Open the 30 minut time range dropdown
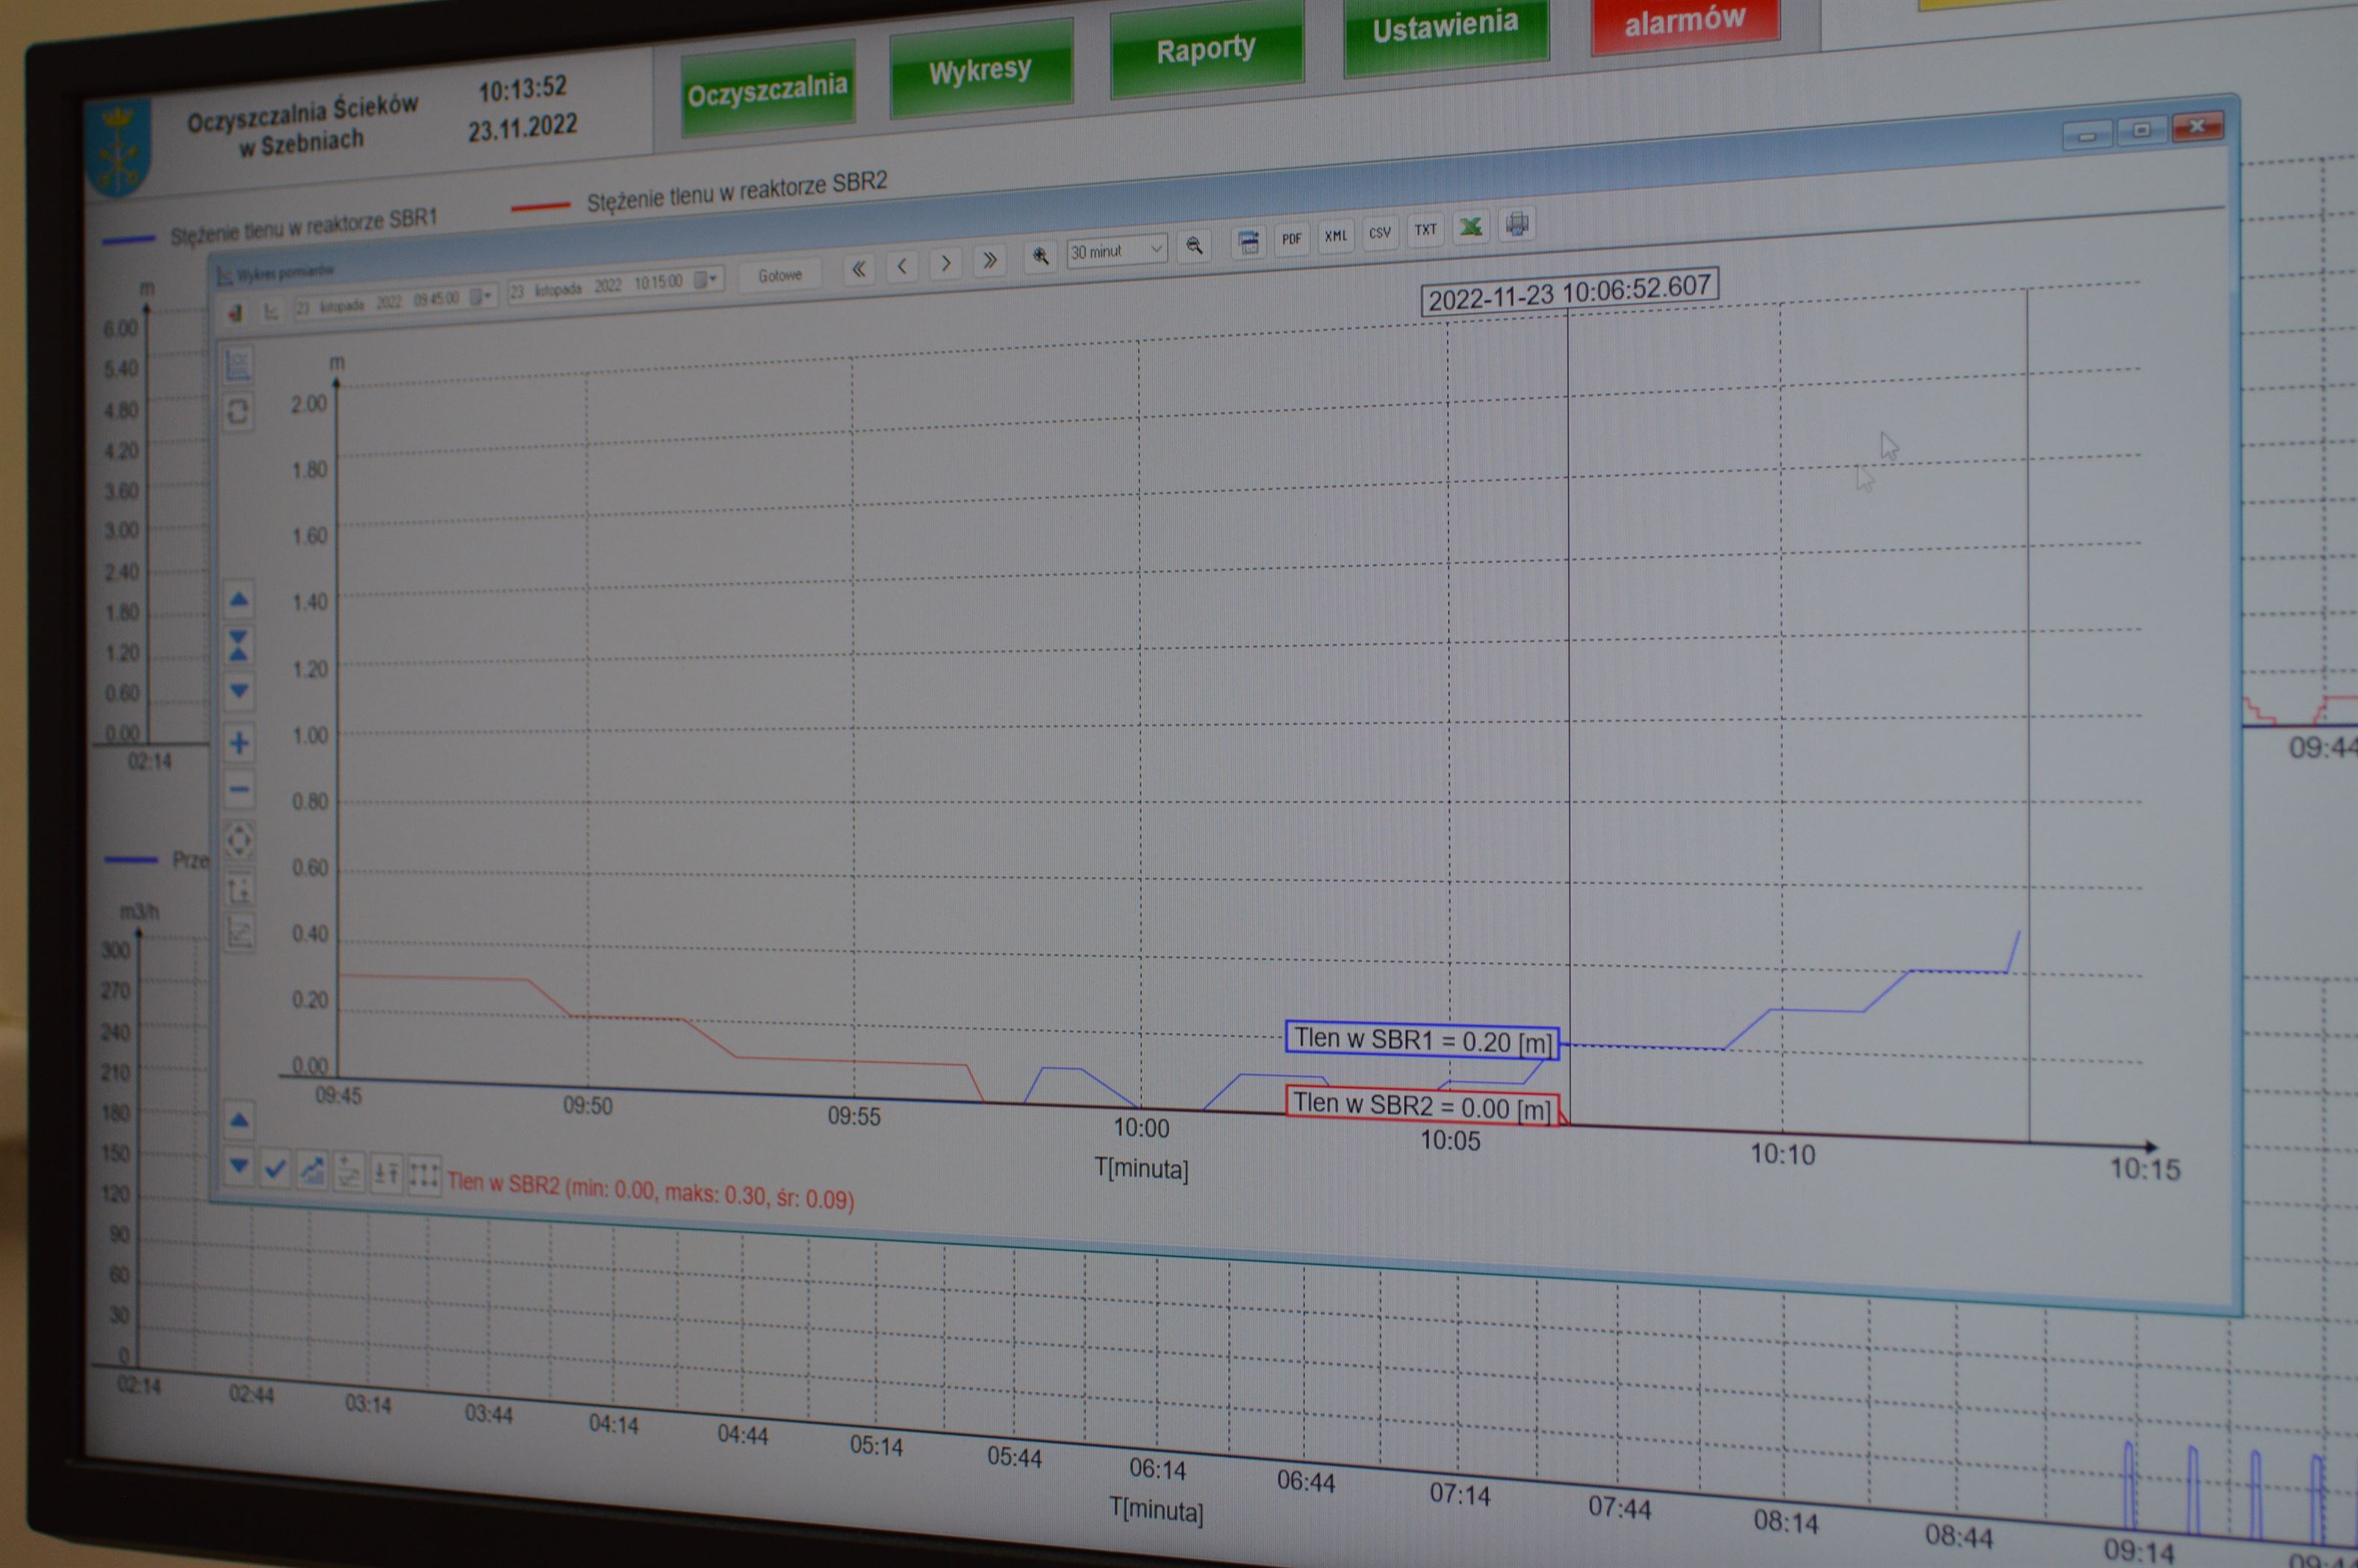 [1116, 250]
